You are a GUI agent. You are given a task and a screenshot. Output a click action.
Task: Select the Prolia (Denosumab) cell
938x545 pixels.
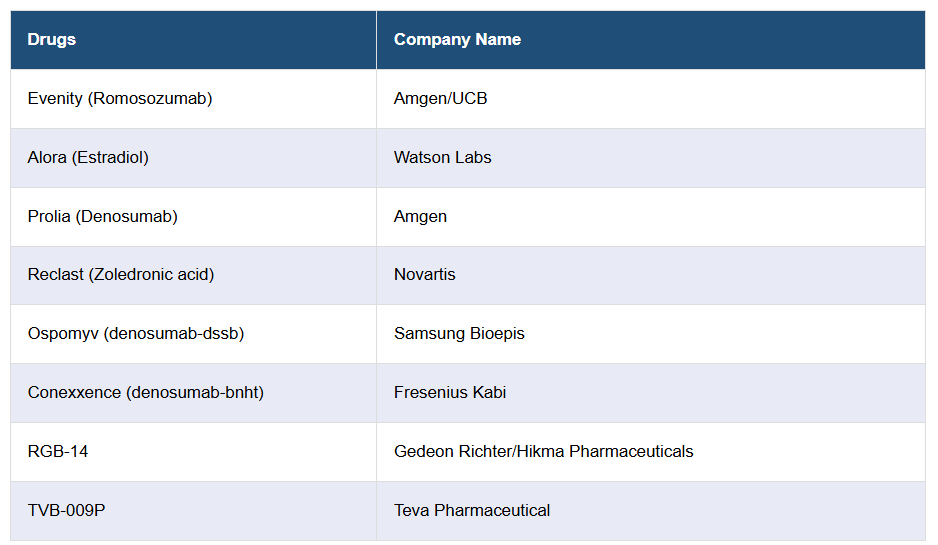[x=102, y=217]
